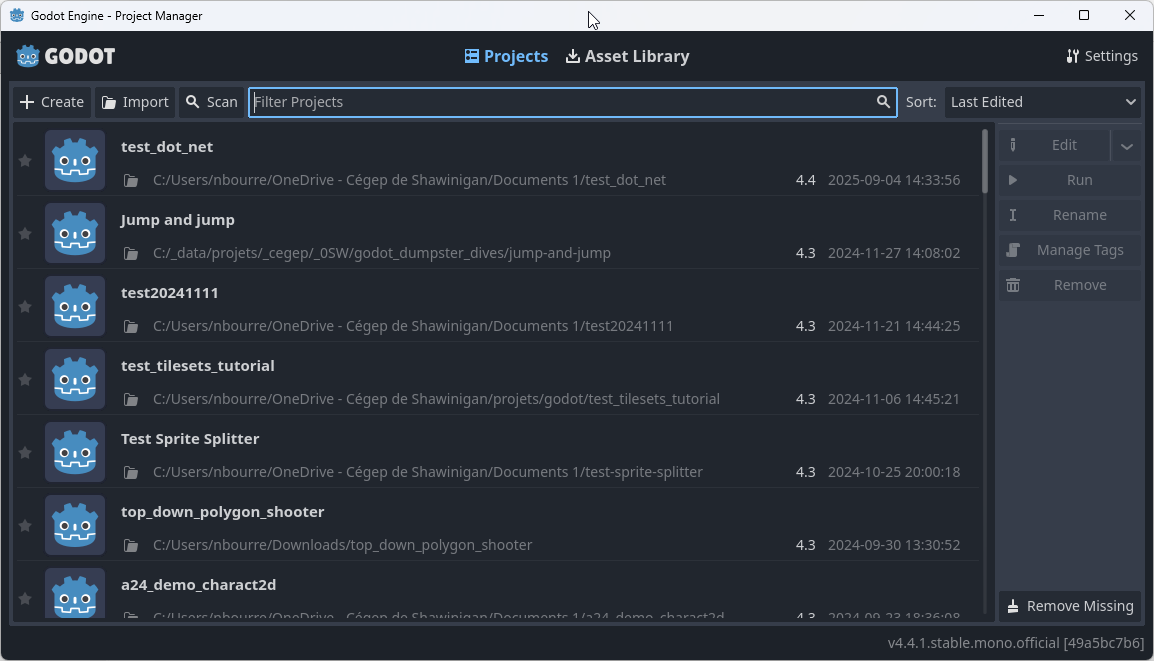Click the Edit project button
Viewport: 1154px width, 661px height.
[x=1054, y=145]
